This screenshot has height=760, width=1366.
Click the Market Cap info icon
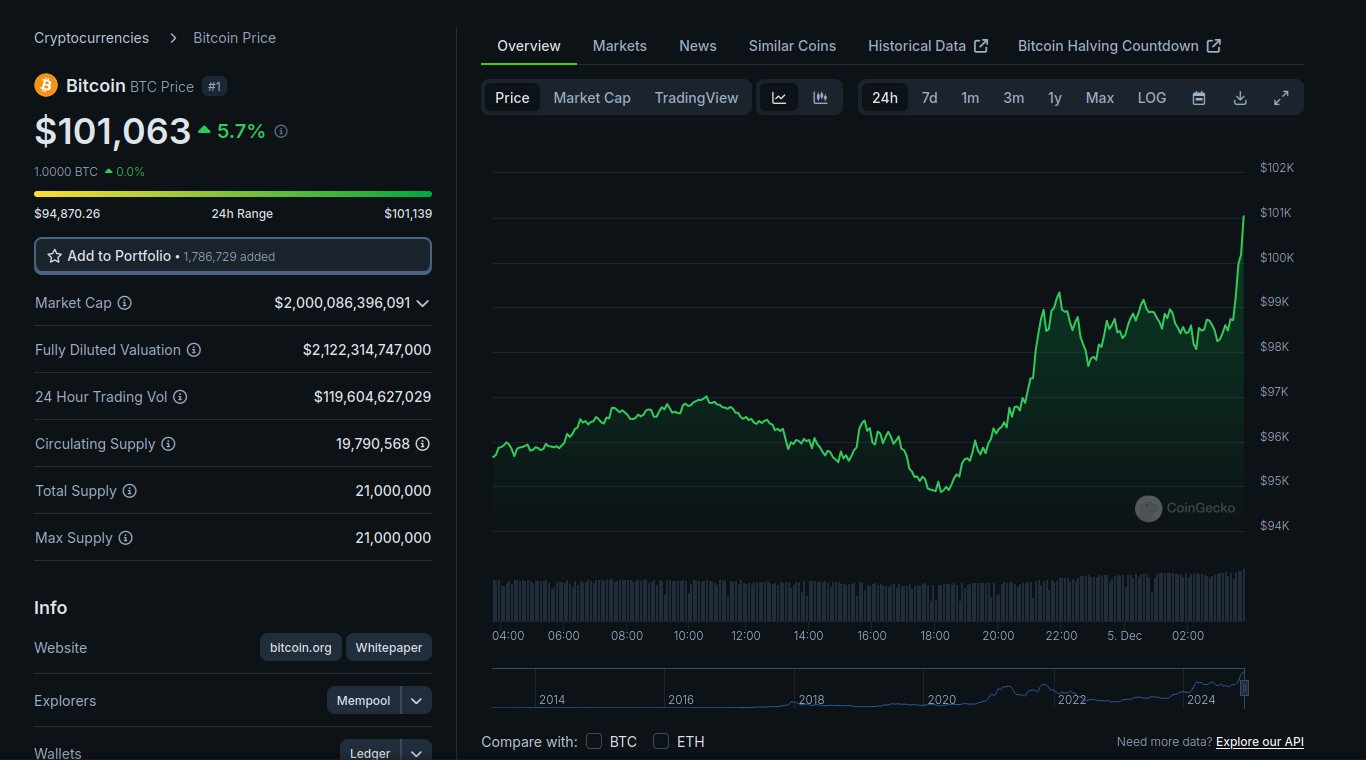tap(125, 303)
